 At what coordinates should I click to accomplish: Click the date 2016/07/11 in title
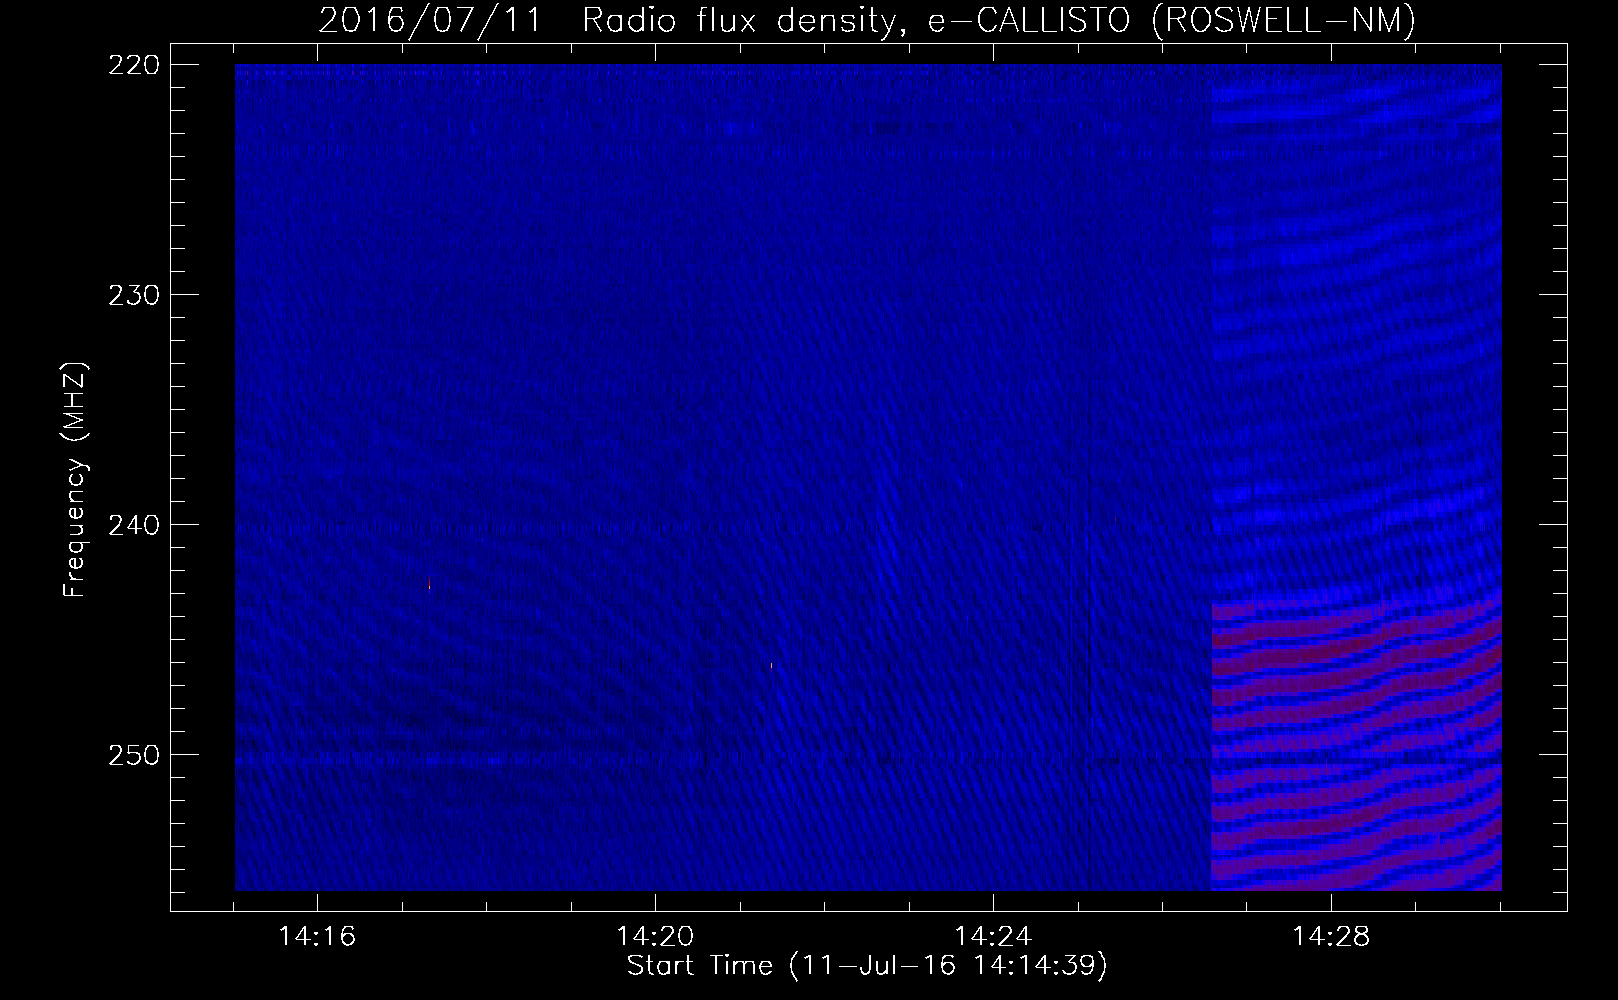432,21
